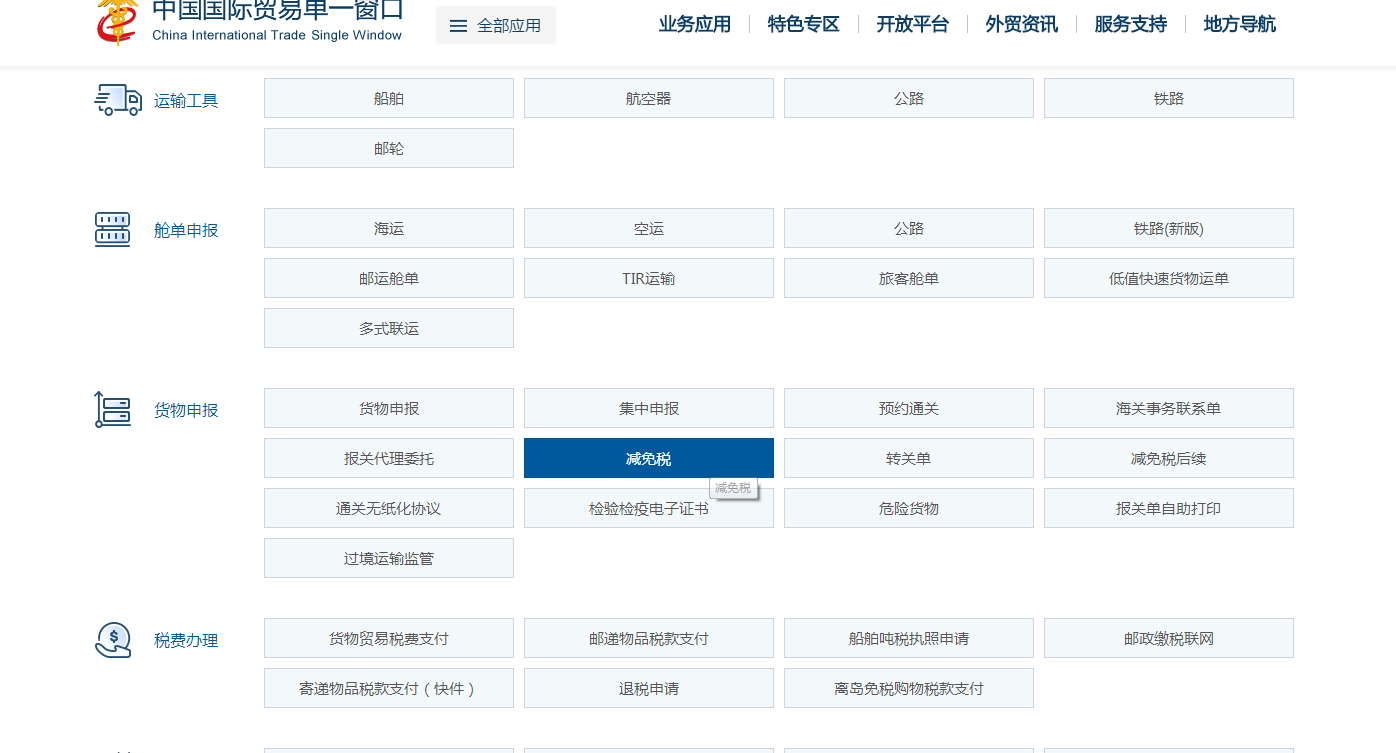
Task: Open the 外贸资讯 menu
Action: [x=1022, y=24]
